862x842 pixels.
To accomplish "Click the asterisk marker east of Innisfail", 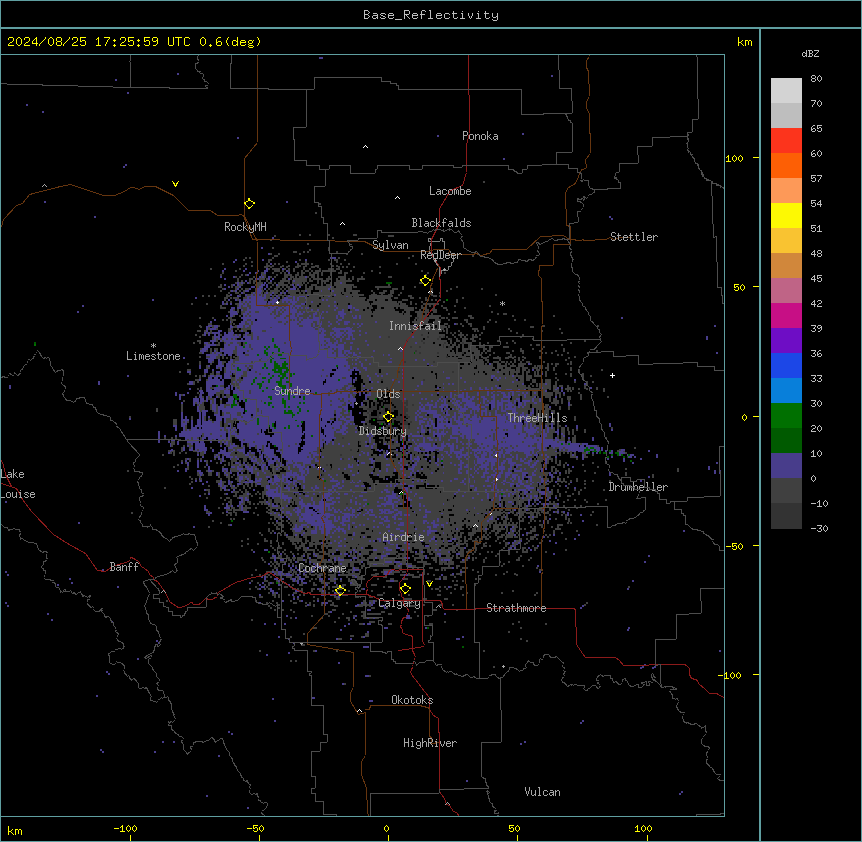I will [502, 303].
